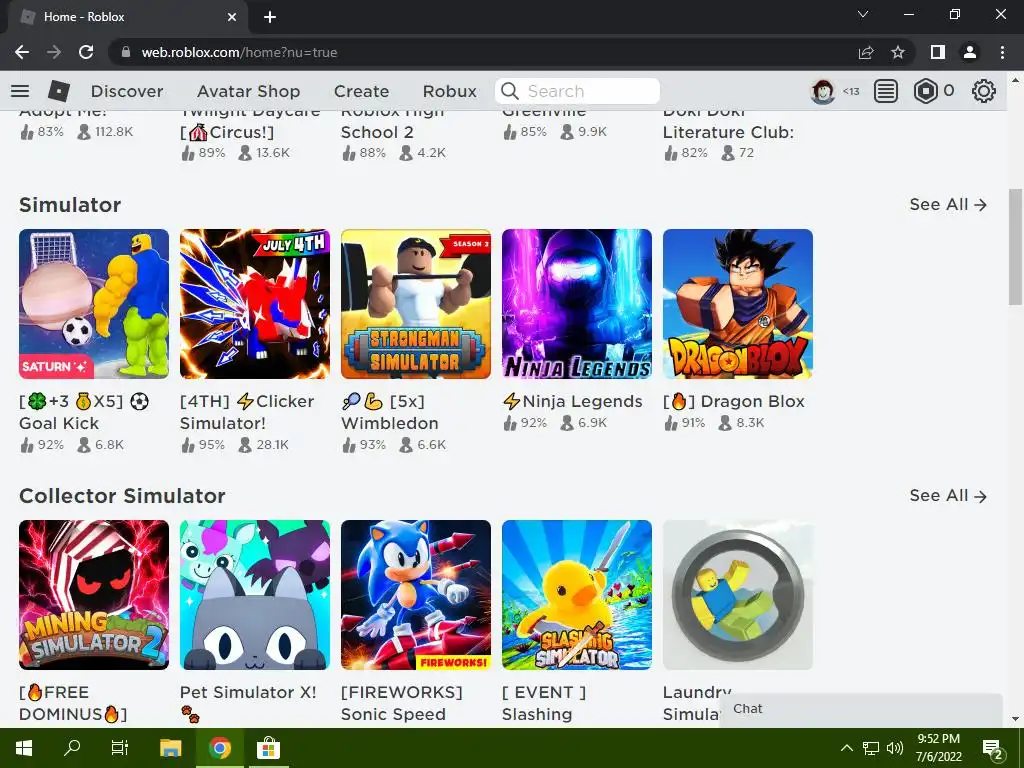
Task: Open the Laundry Simulator thumbnail
Action: (x=738, y=595)
